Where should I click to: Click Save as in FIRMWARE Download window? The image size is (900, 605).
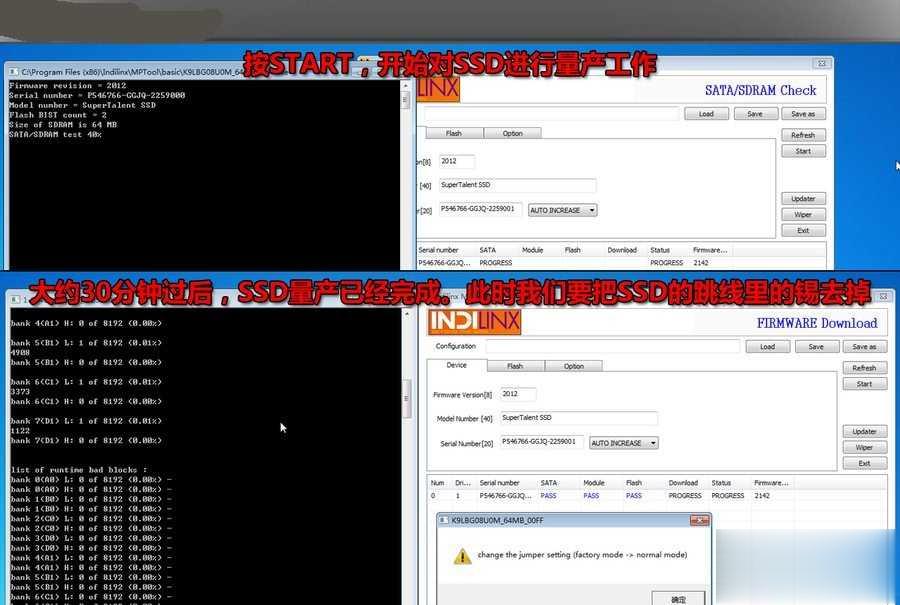click(x=864, y=347)
